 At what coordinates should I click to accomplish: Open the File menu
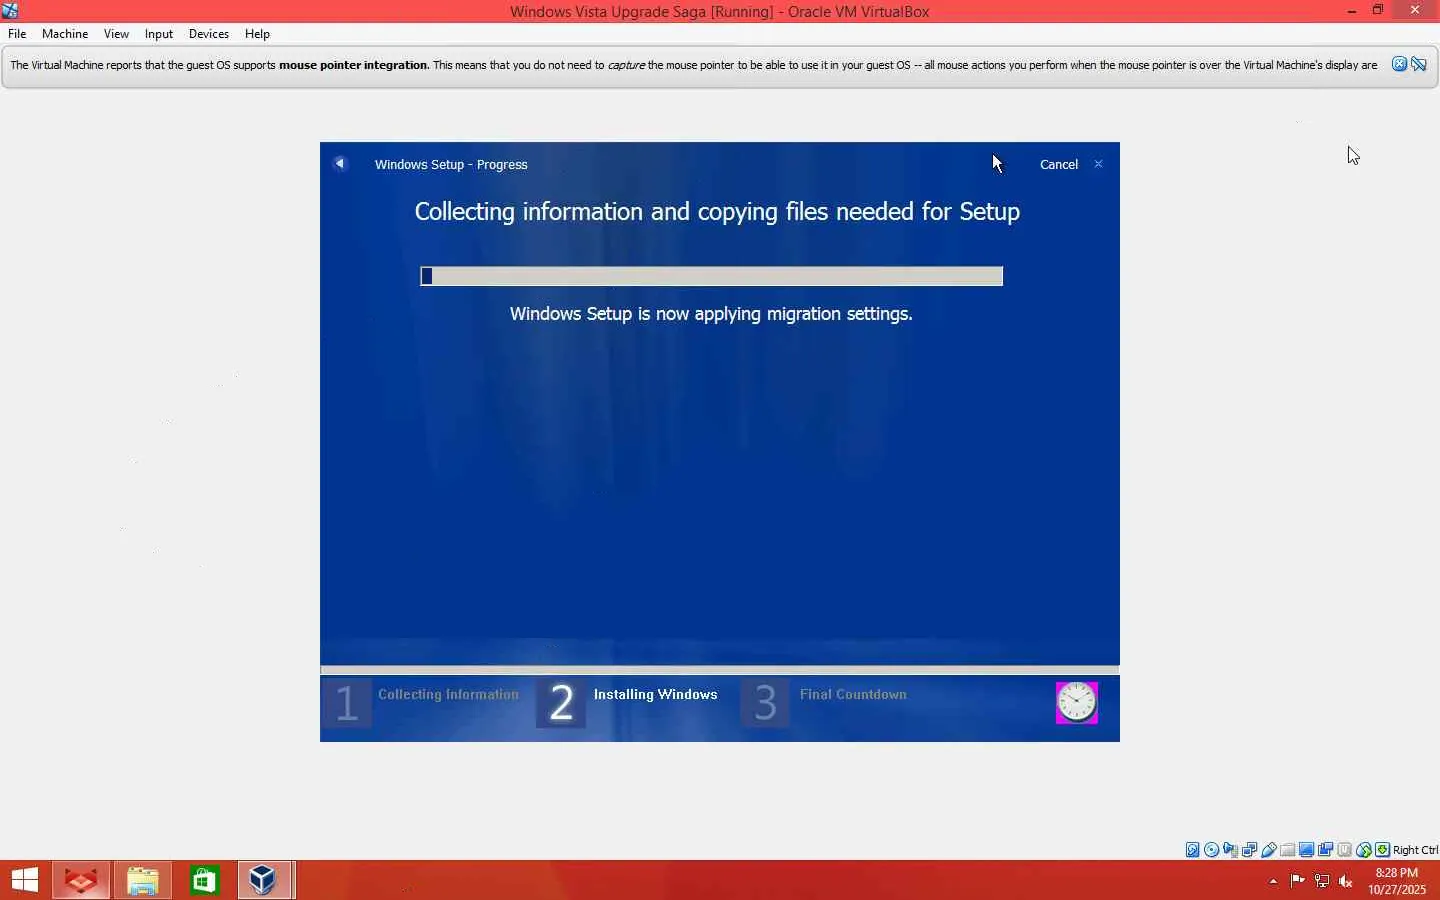(x=17, y=34)
